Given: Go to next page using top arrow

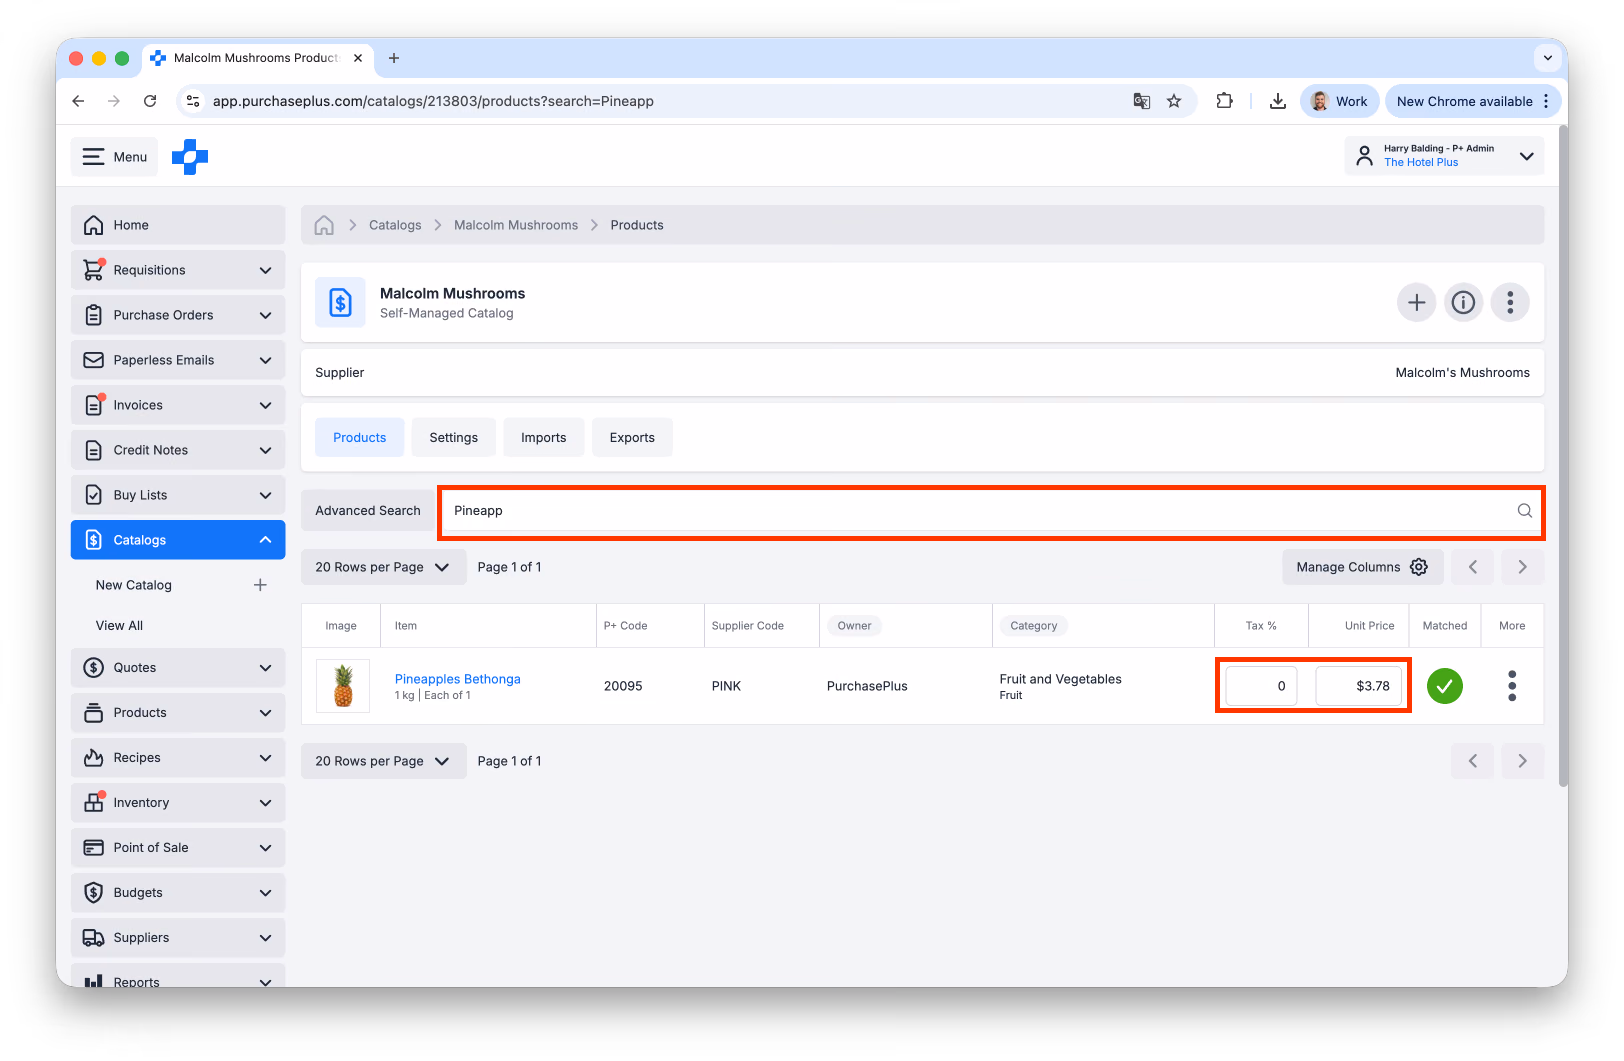Looking at the screenshot, I should click(1522, 567).
